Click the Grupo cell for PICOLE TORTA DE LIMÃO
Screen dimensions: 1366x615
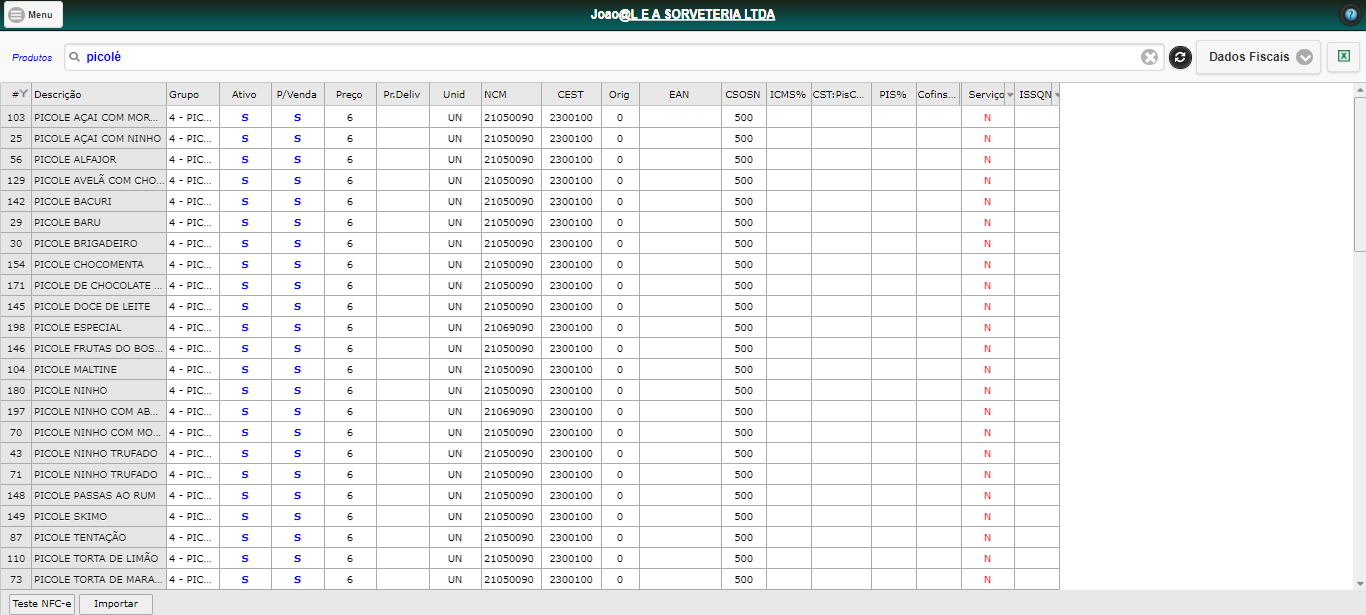(193, 558)
